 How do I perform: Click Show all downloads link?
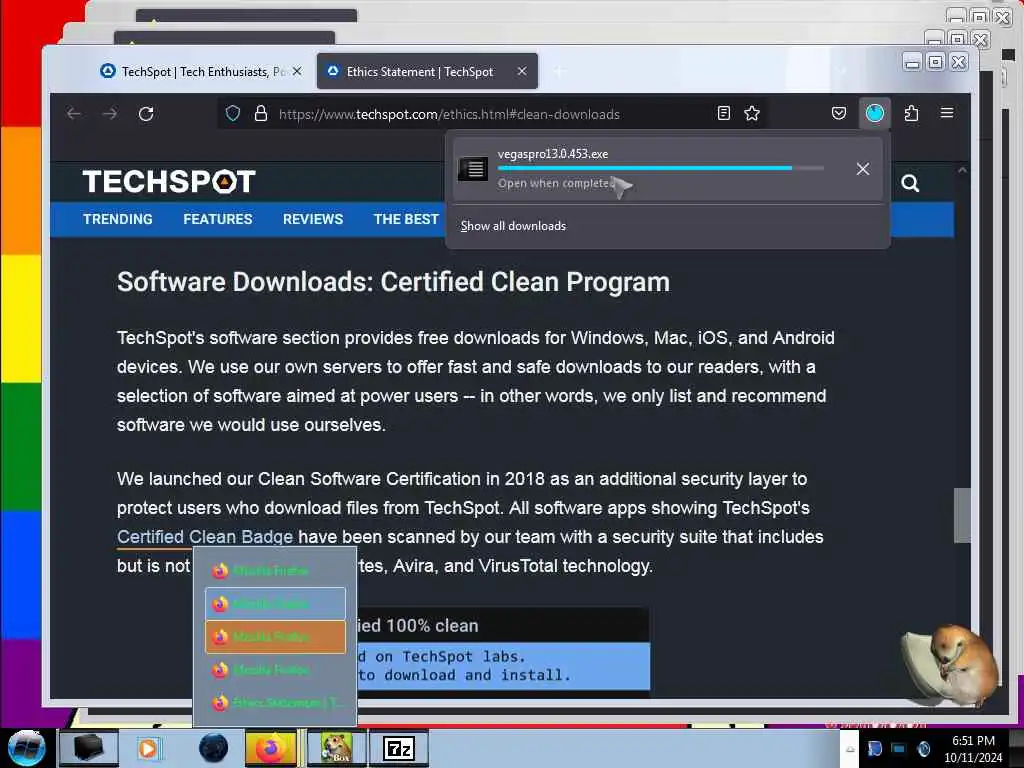pos(513,226)
